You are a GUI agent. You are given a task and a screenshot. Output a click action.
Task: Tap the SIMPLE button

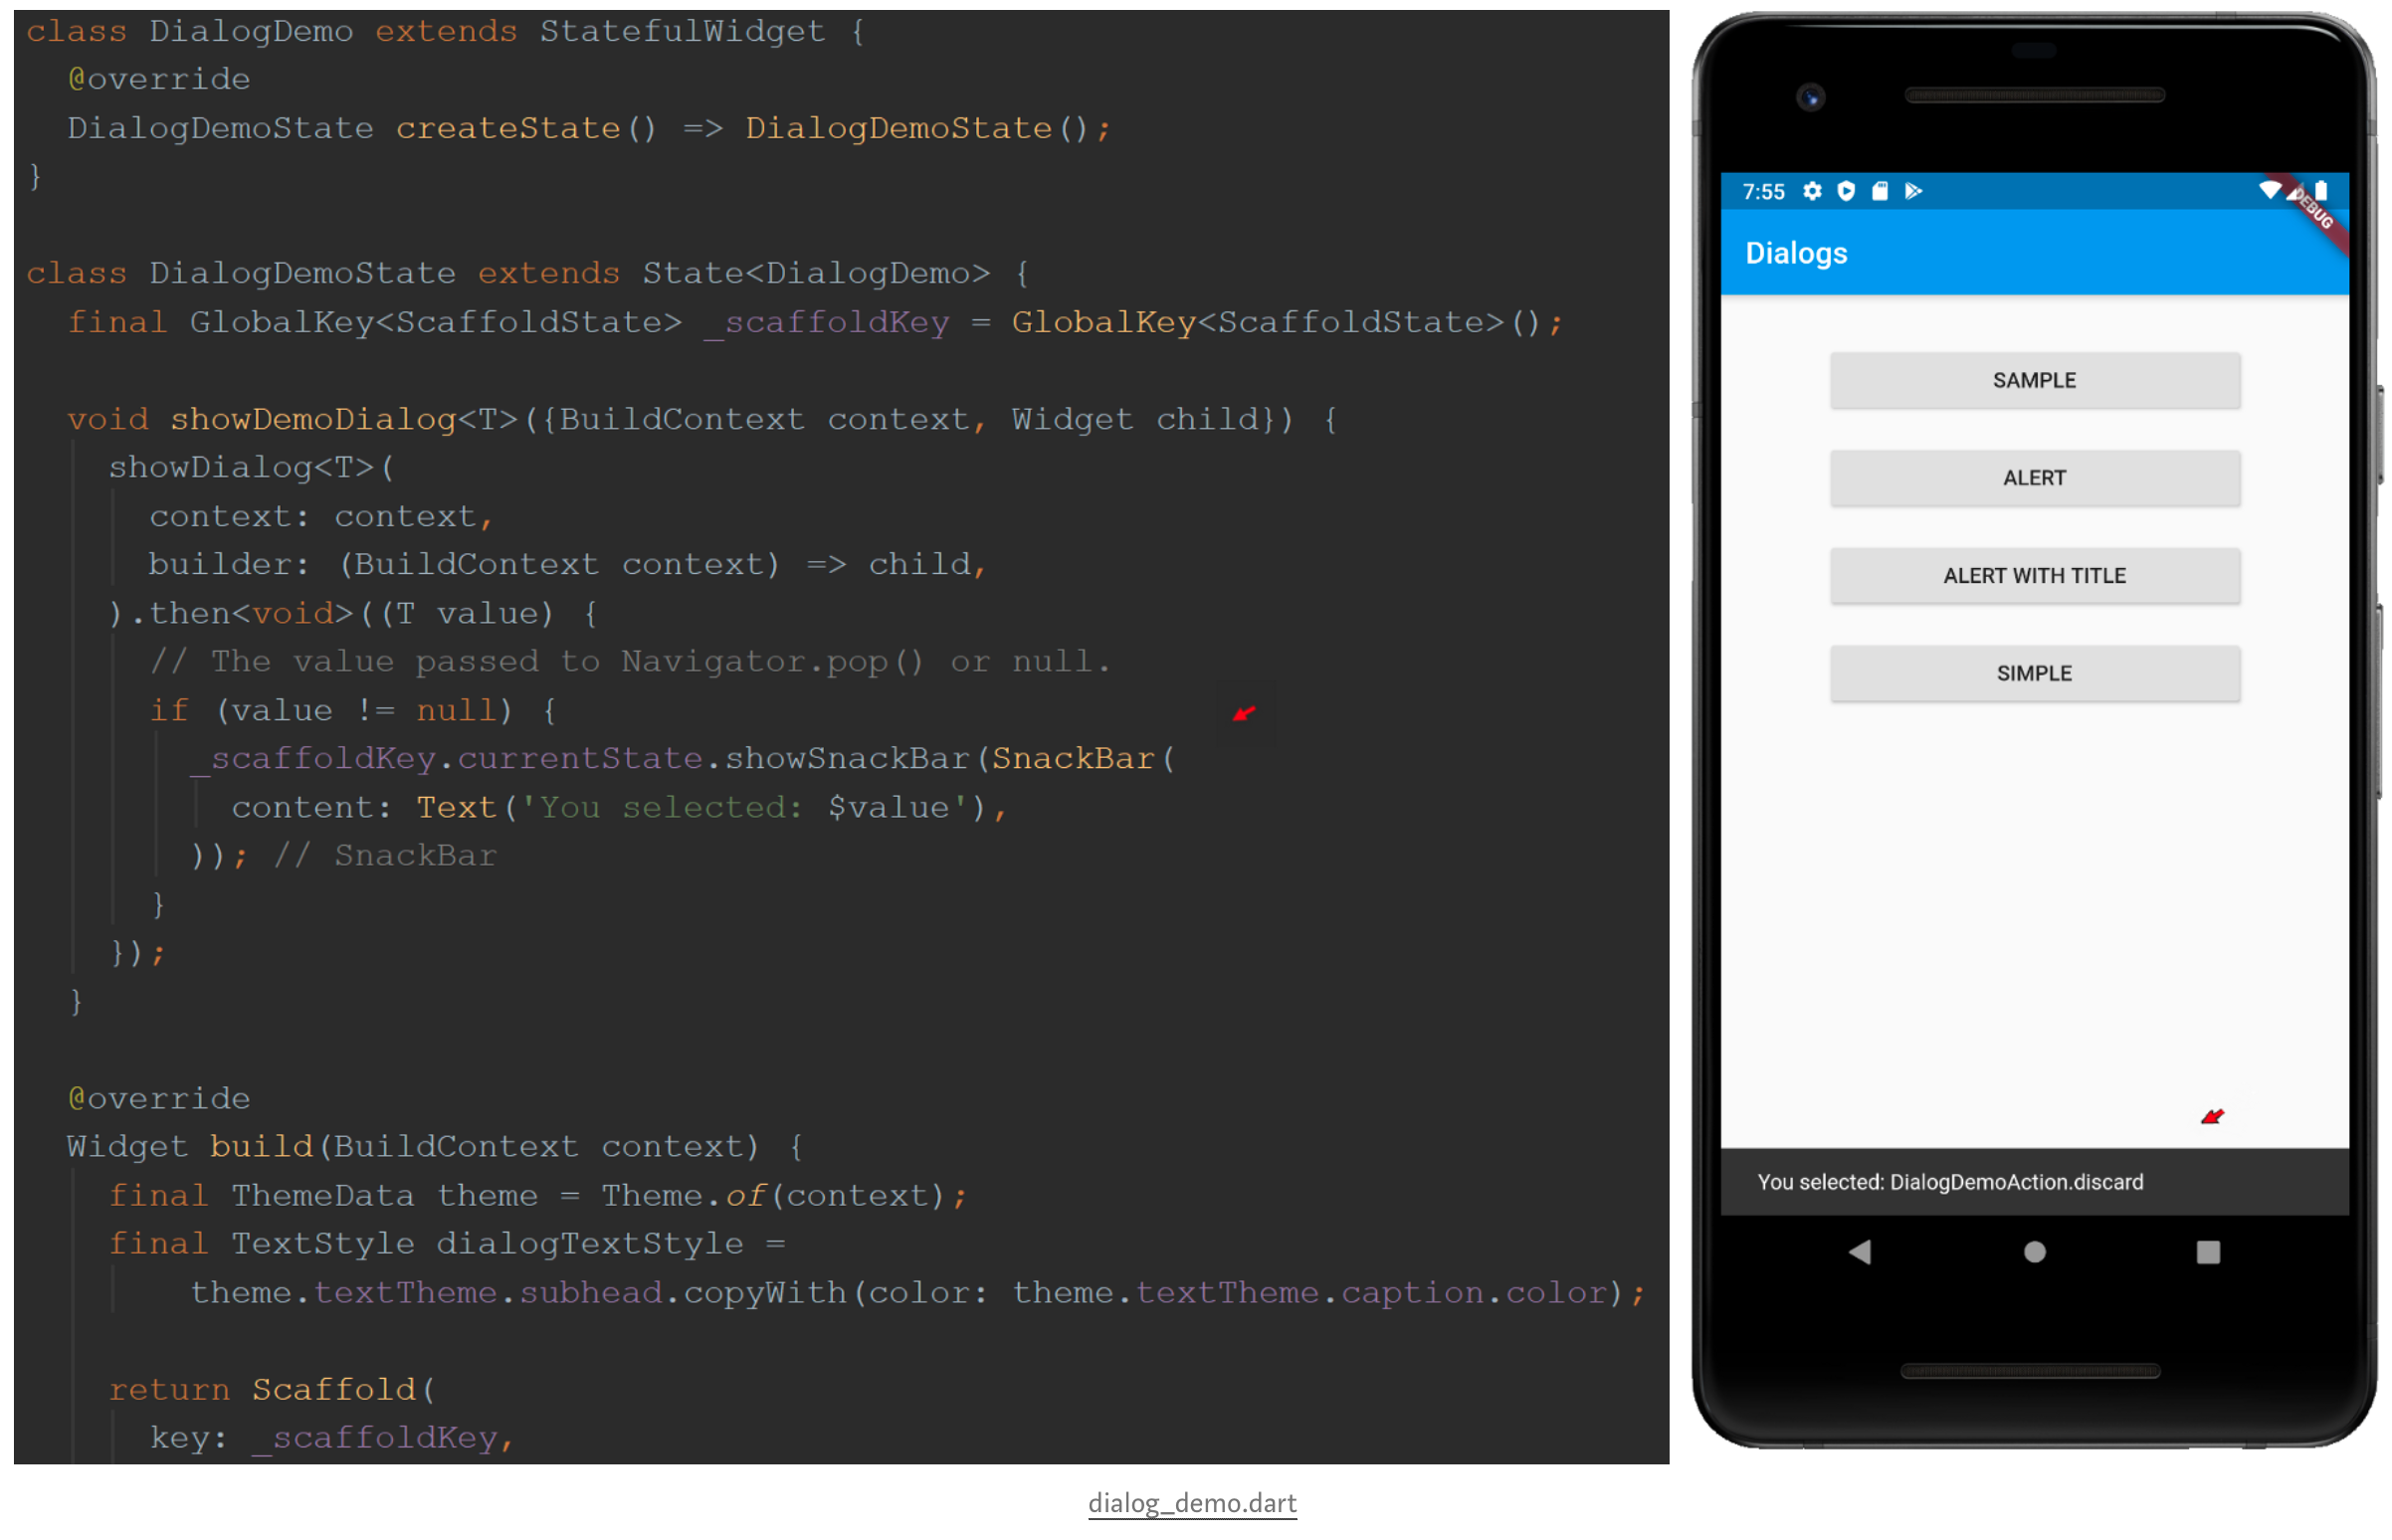tap(2034, 674)
